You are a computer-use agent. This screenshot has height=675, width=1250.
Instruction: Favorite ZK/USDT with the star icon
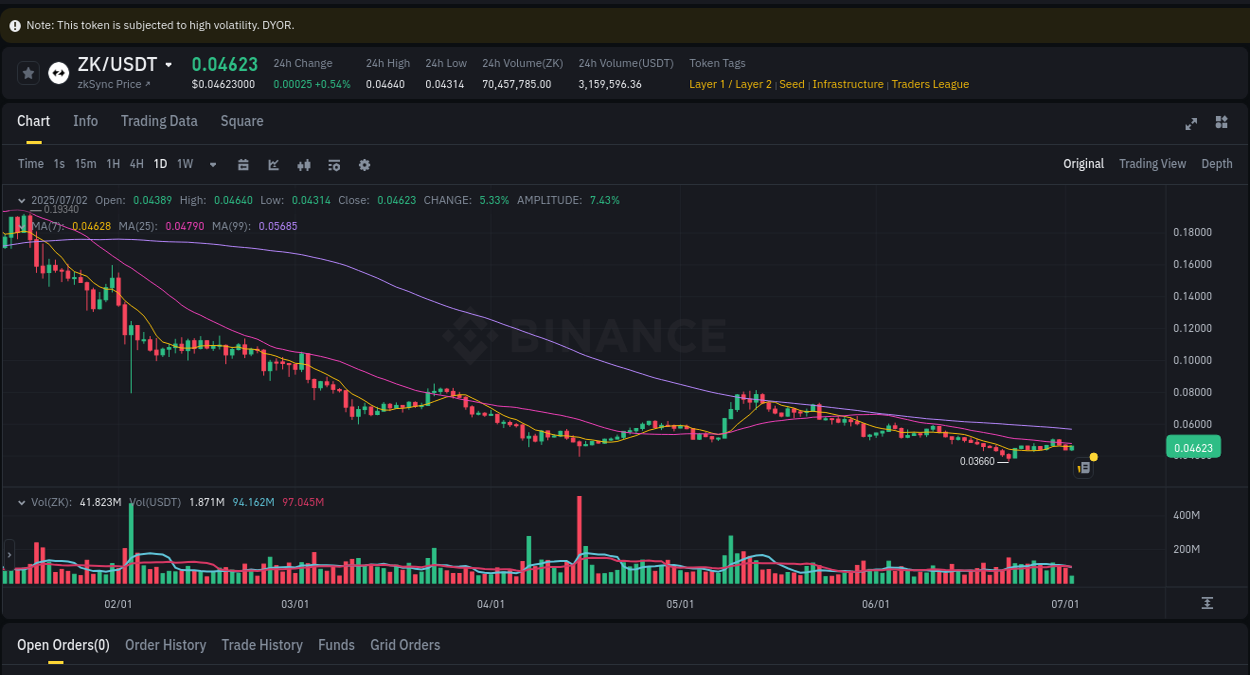(28, 72)
